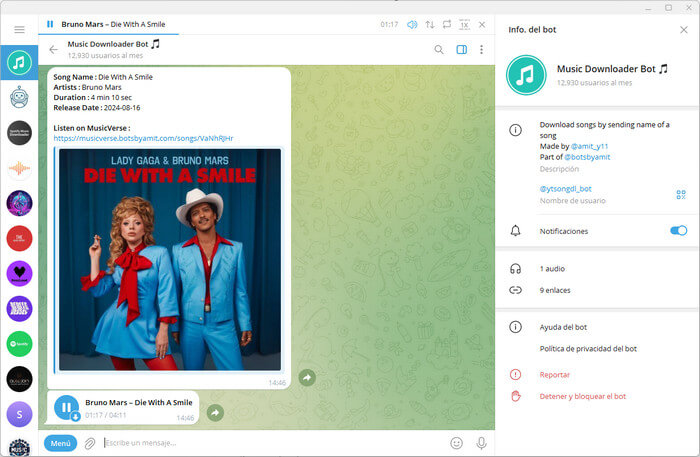
Task: Toggle the repeat track icon
Action: tap(447, 25)
